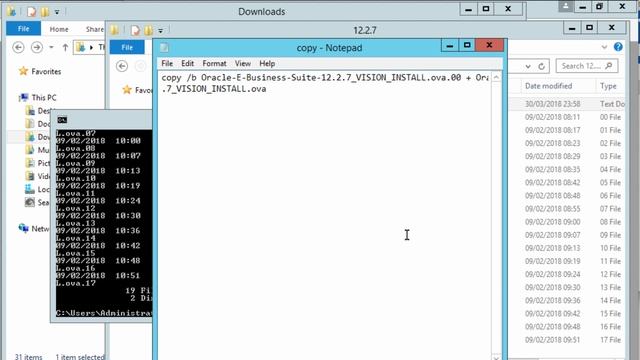Open Quick Access Toolbar dropdown in Downloads window

[x=57, y=12]
